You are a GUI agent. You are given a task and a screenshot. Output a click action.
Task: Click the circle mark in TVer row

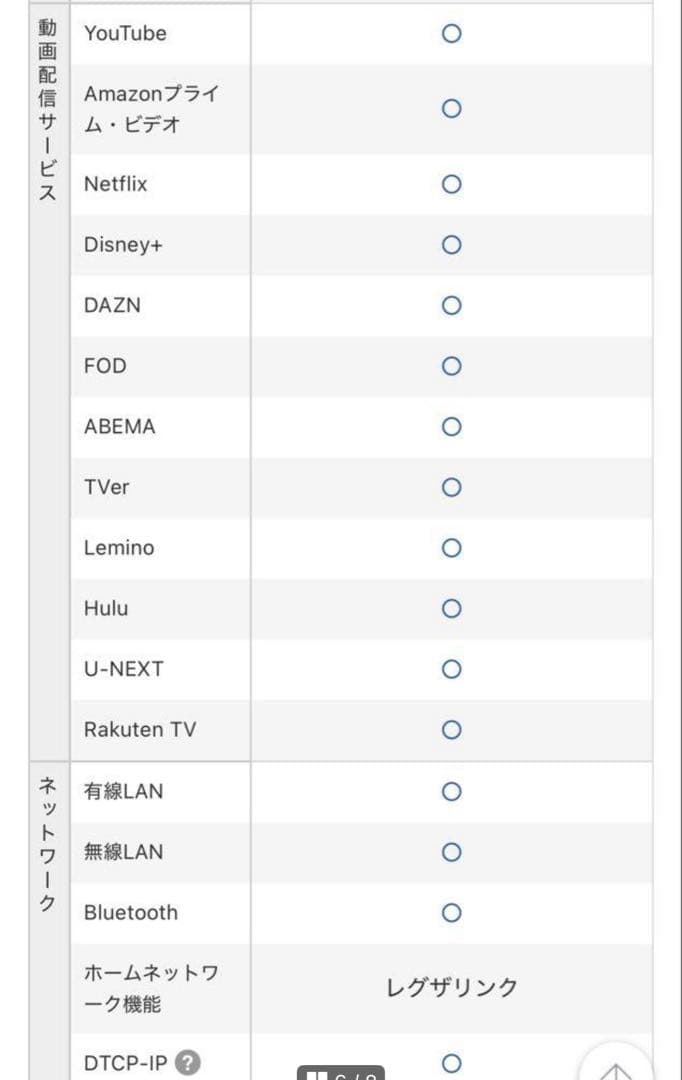click(451, 487)
